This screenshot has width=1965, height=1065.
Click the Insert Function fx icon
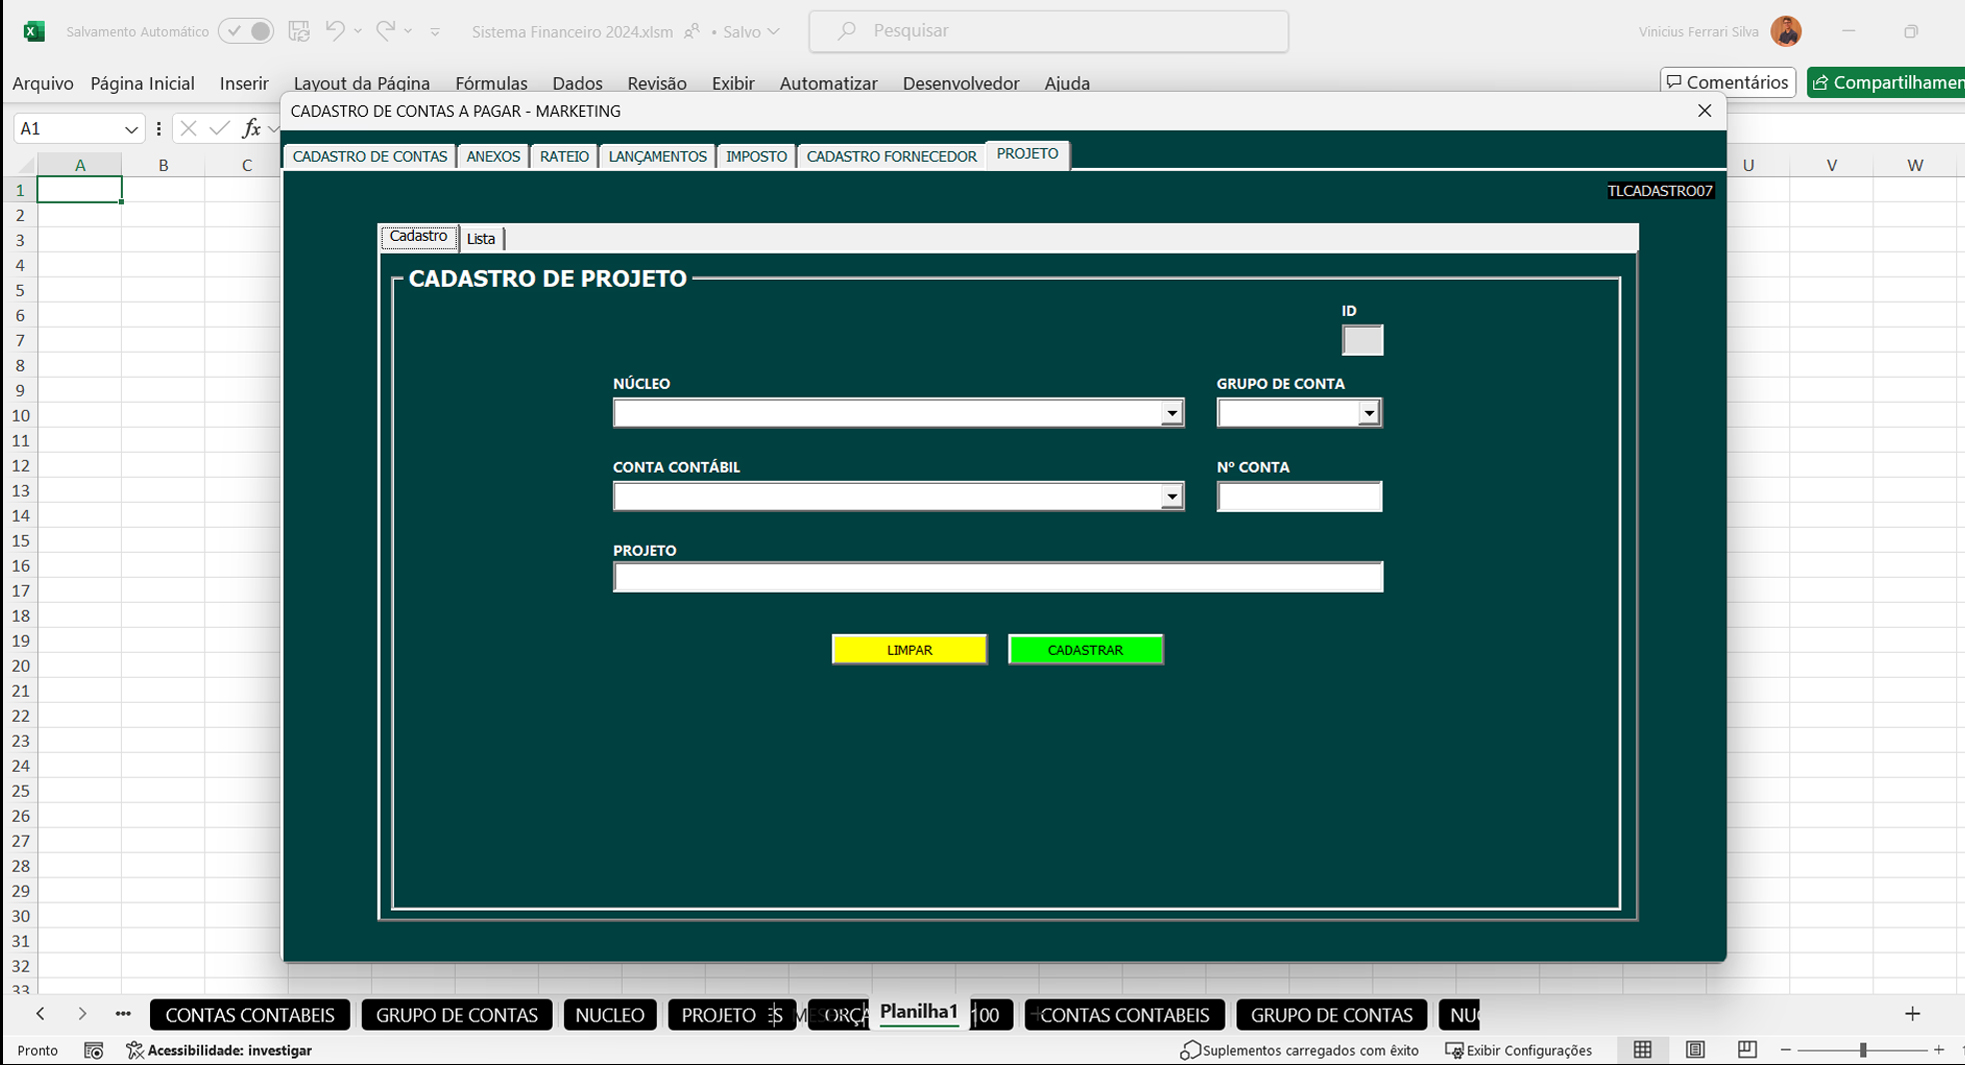click(251, 128)
